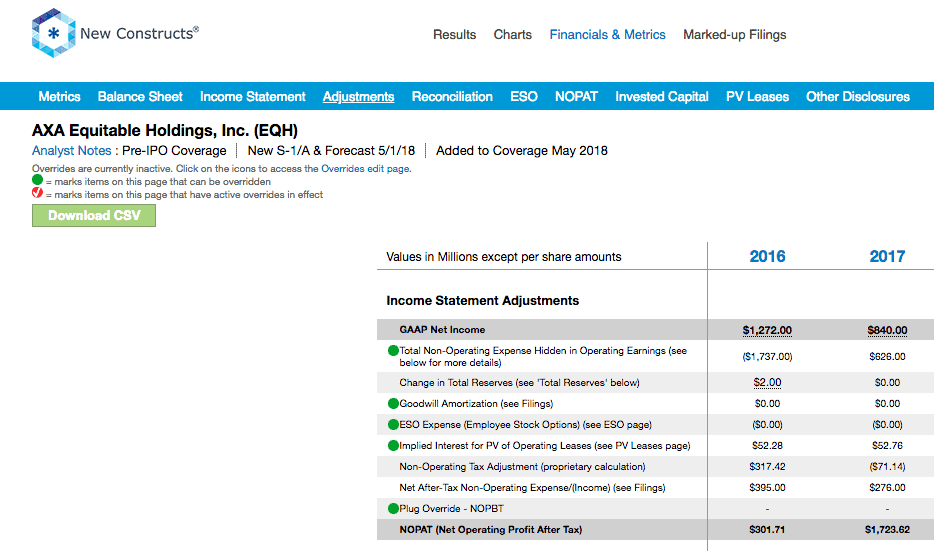Select the Adjustments tab
The image size is (934, 551).
tap(359, 96)
